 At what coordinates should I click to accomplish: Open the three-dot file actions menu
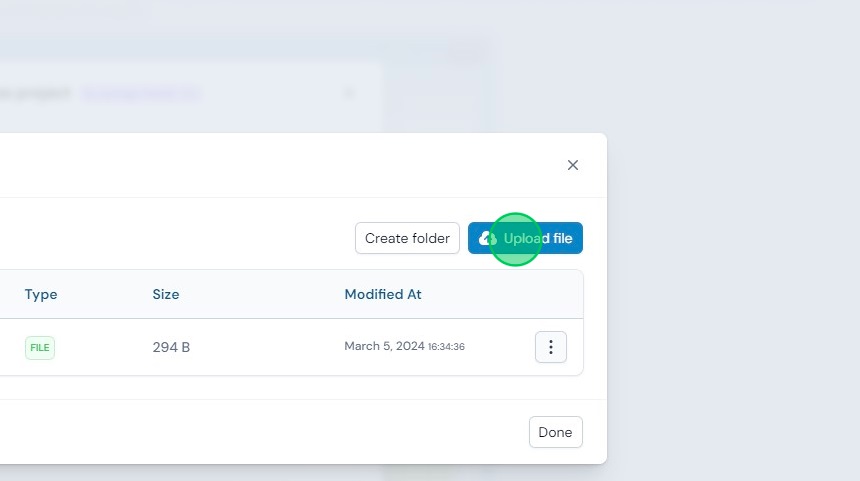coord(551,347)
